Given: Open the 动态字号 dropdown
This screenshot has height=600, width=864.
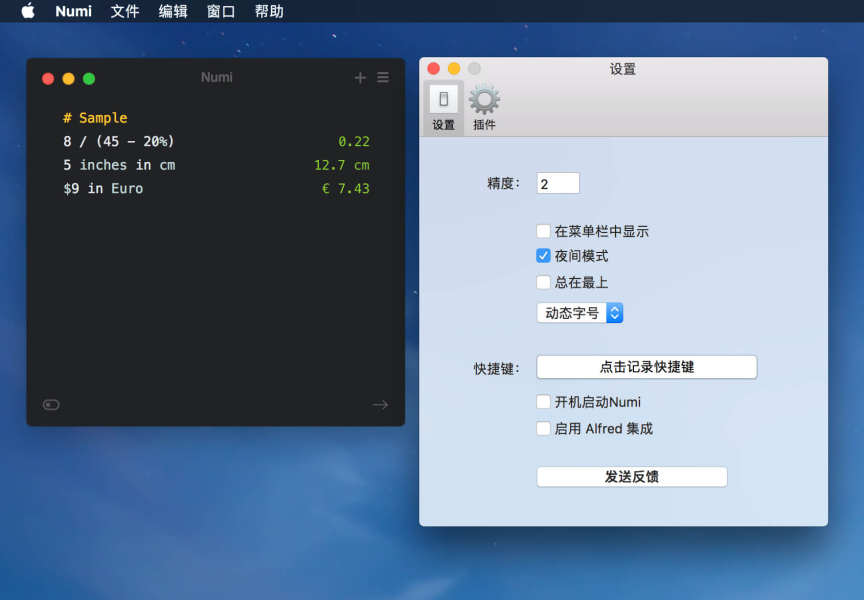Looking at the screenshot, I should click(x=580, y=313).
